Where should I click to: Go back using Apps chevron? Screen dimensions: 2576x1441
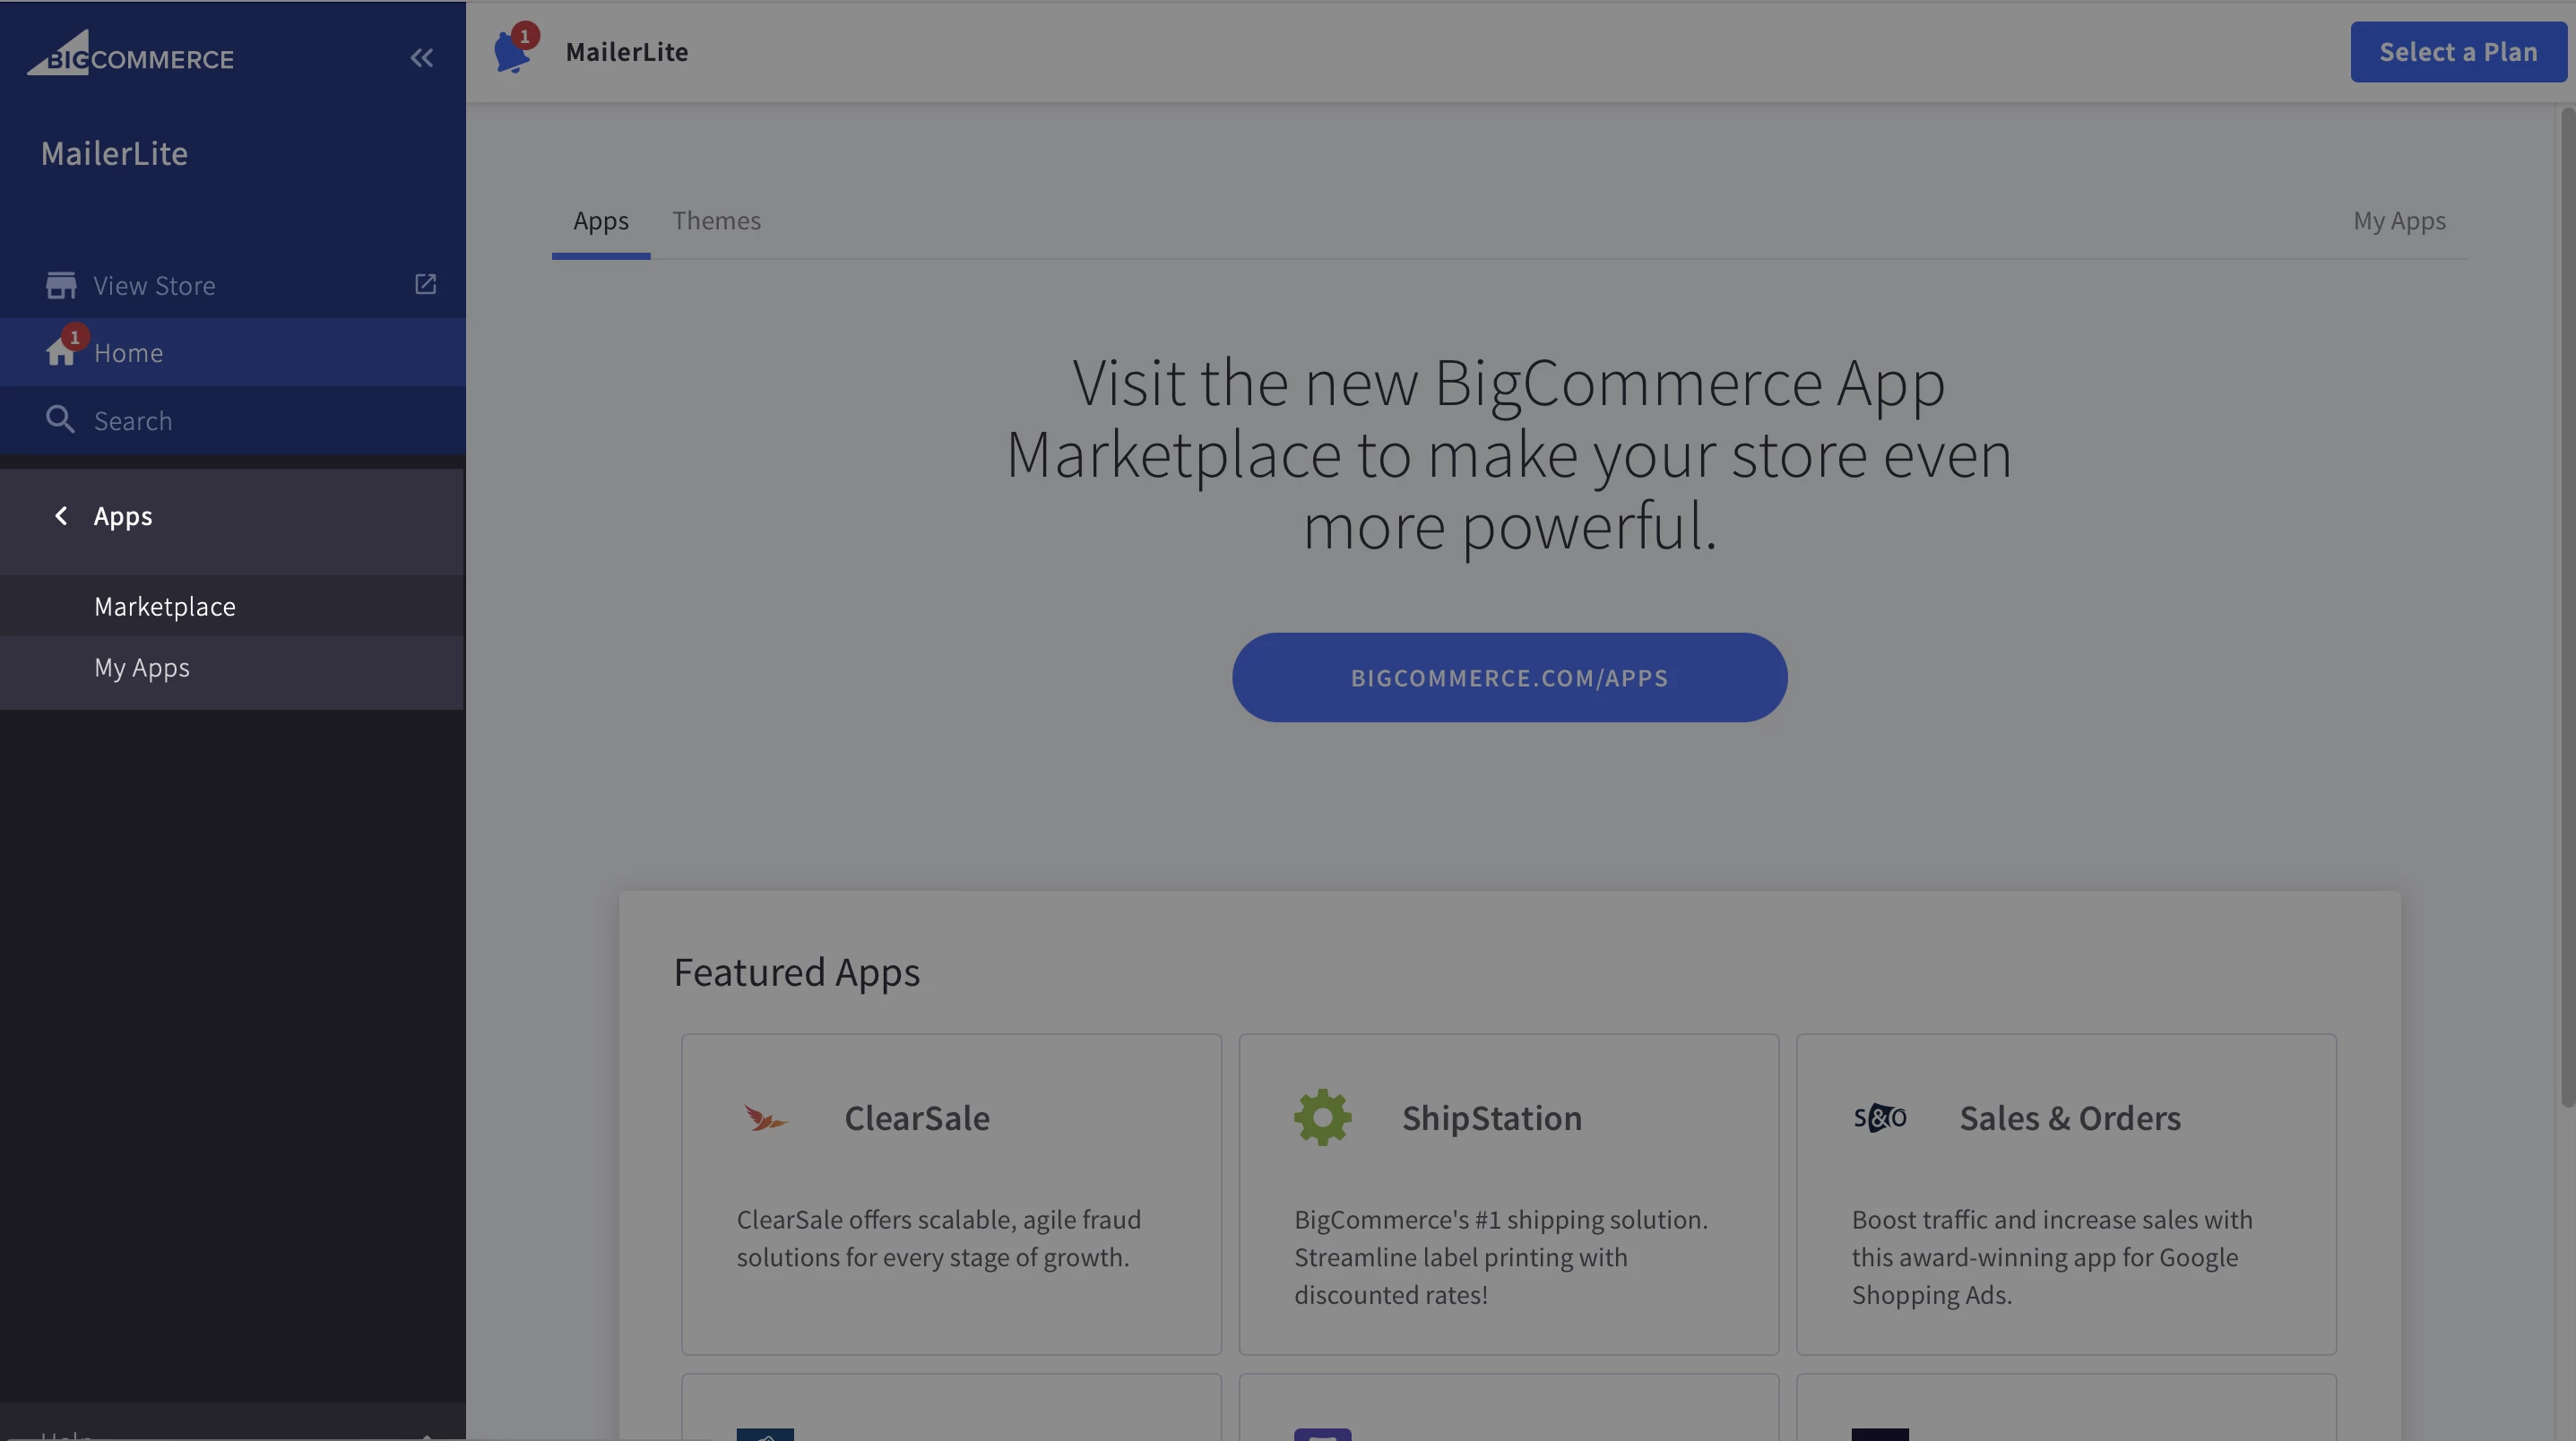pos(61,516)
